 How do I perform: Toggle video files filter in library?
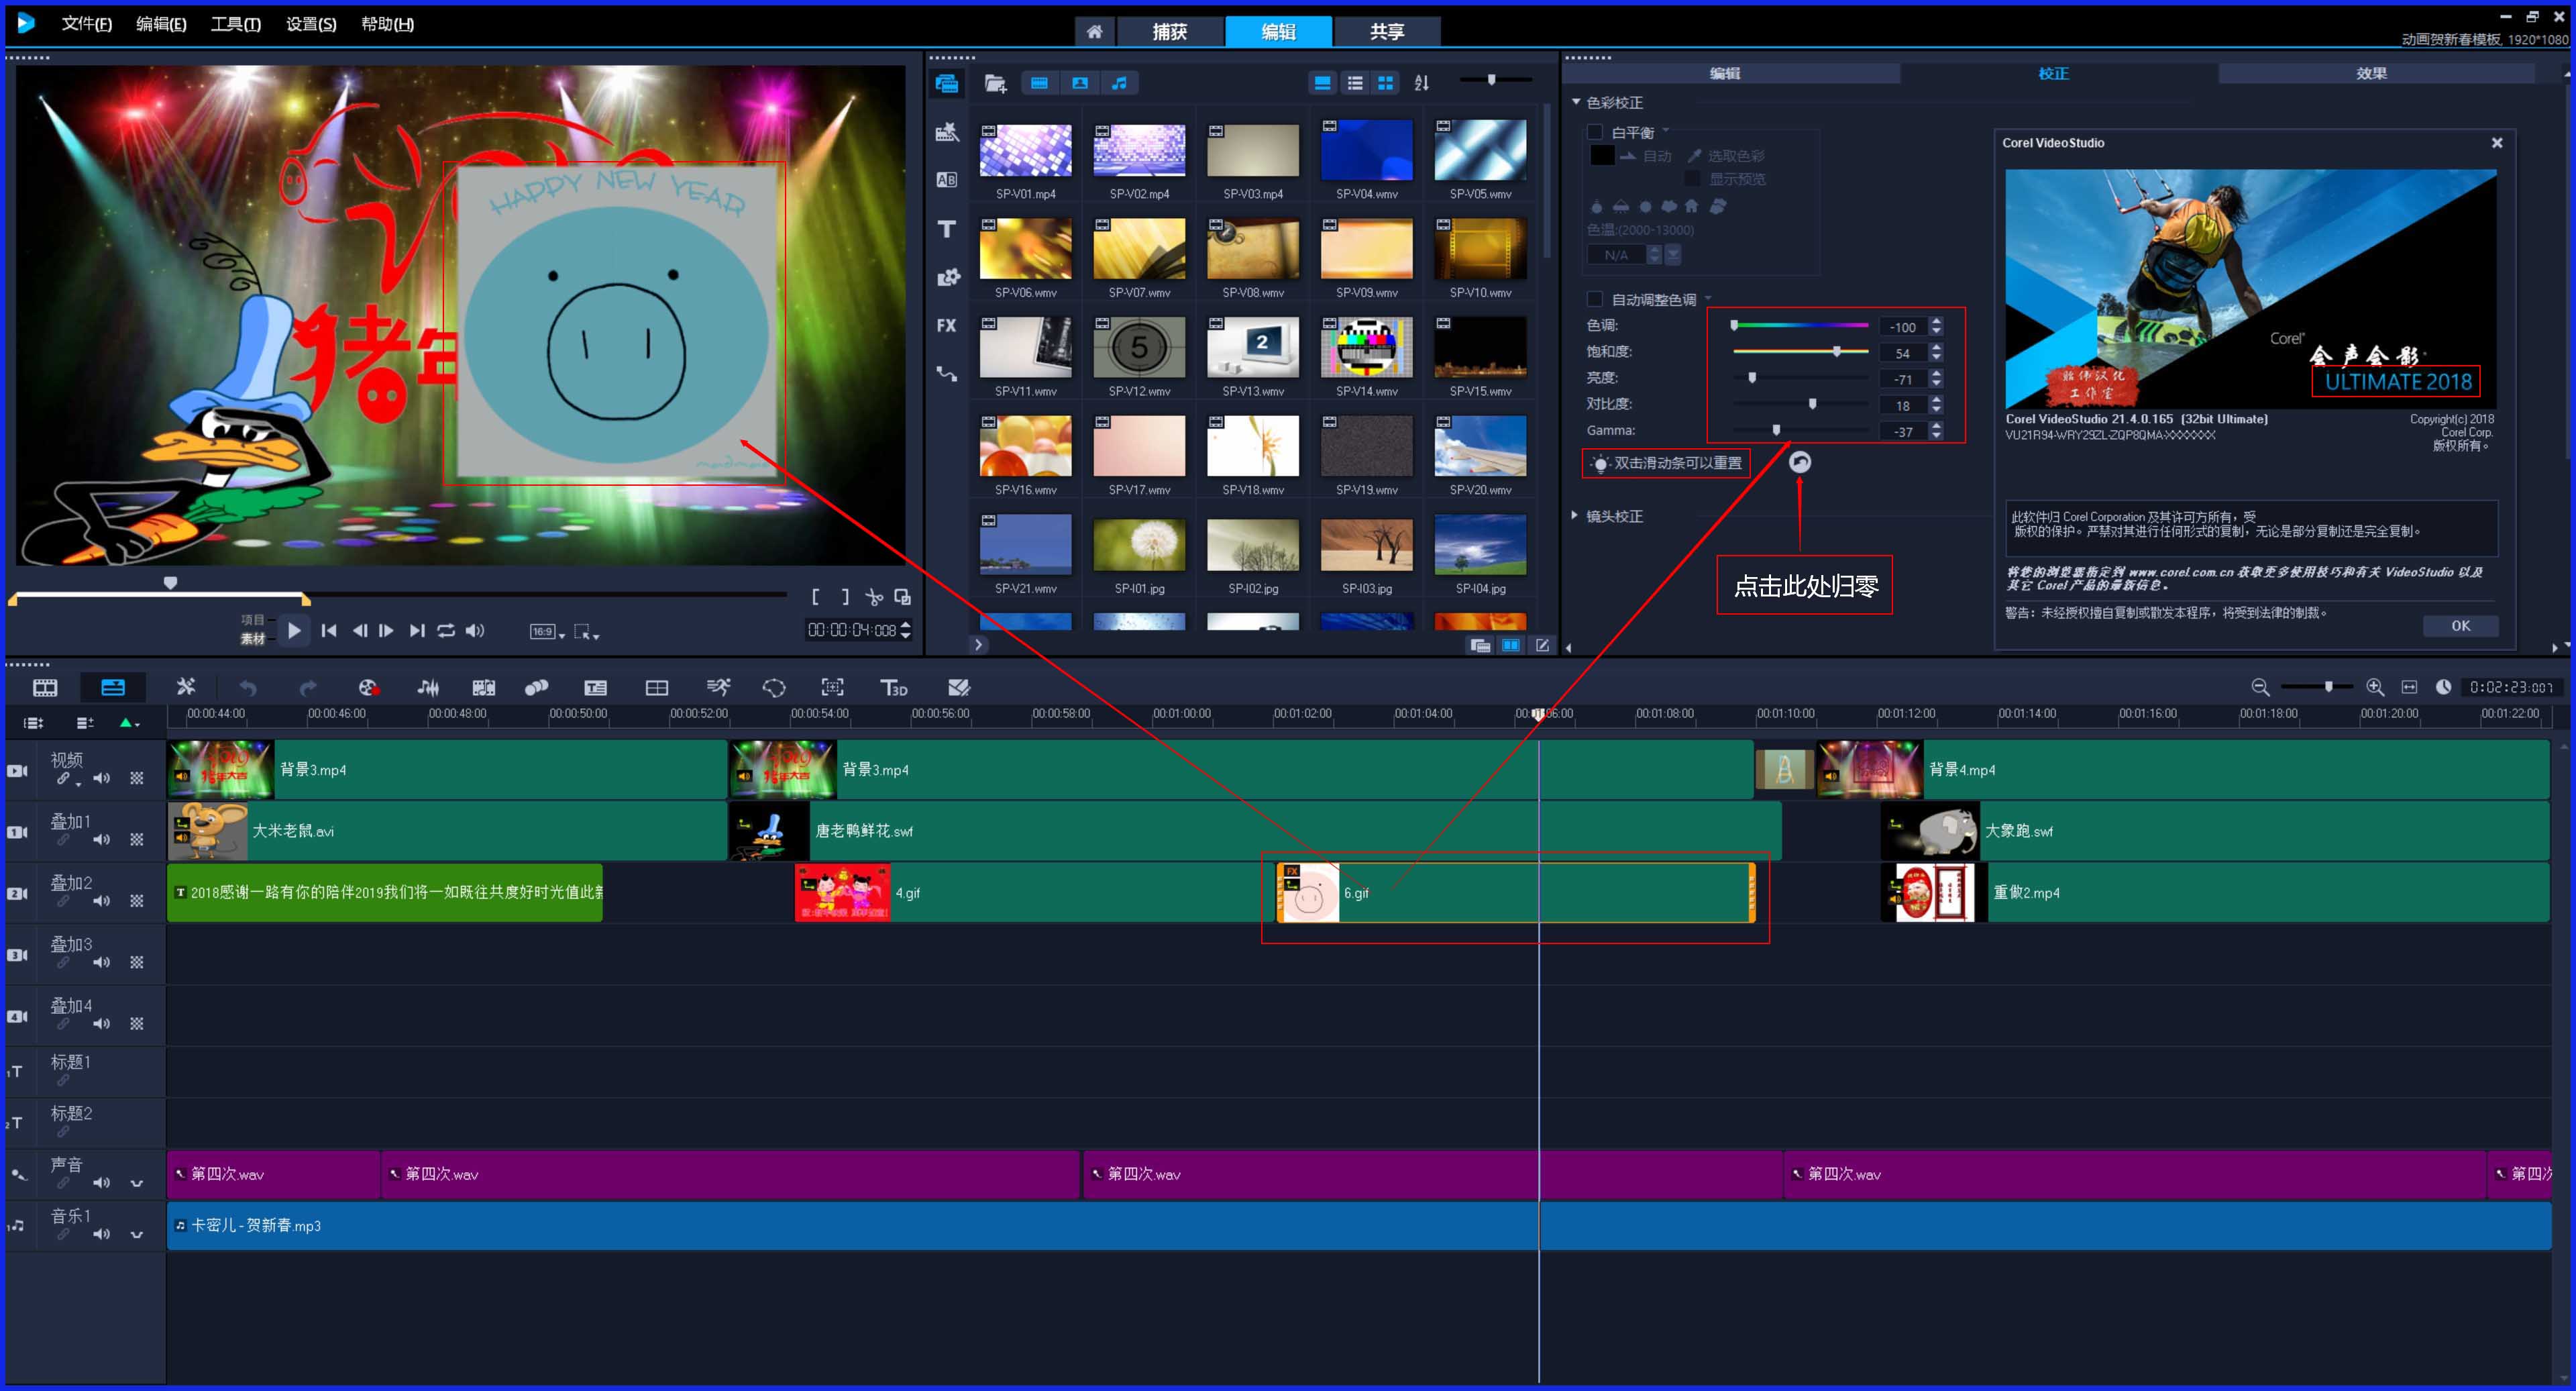[x=1040, y=83]
